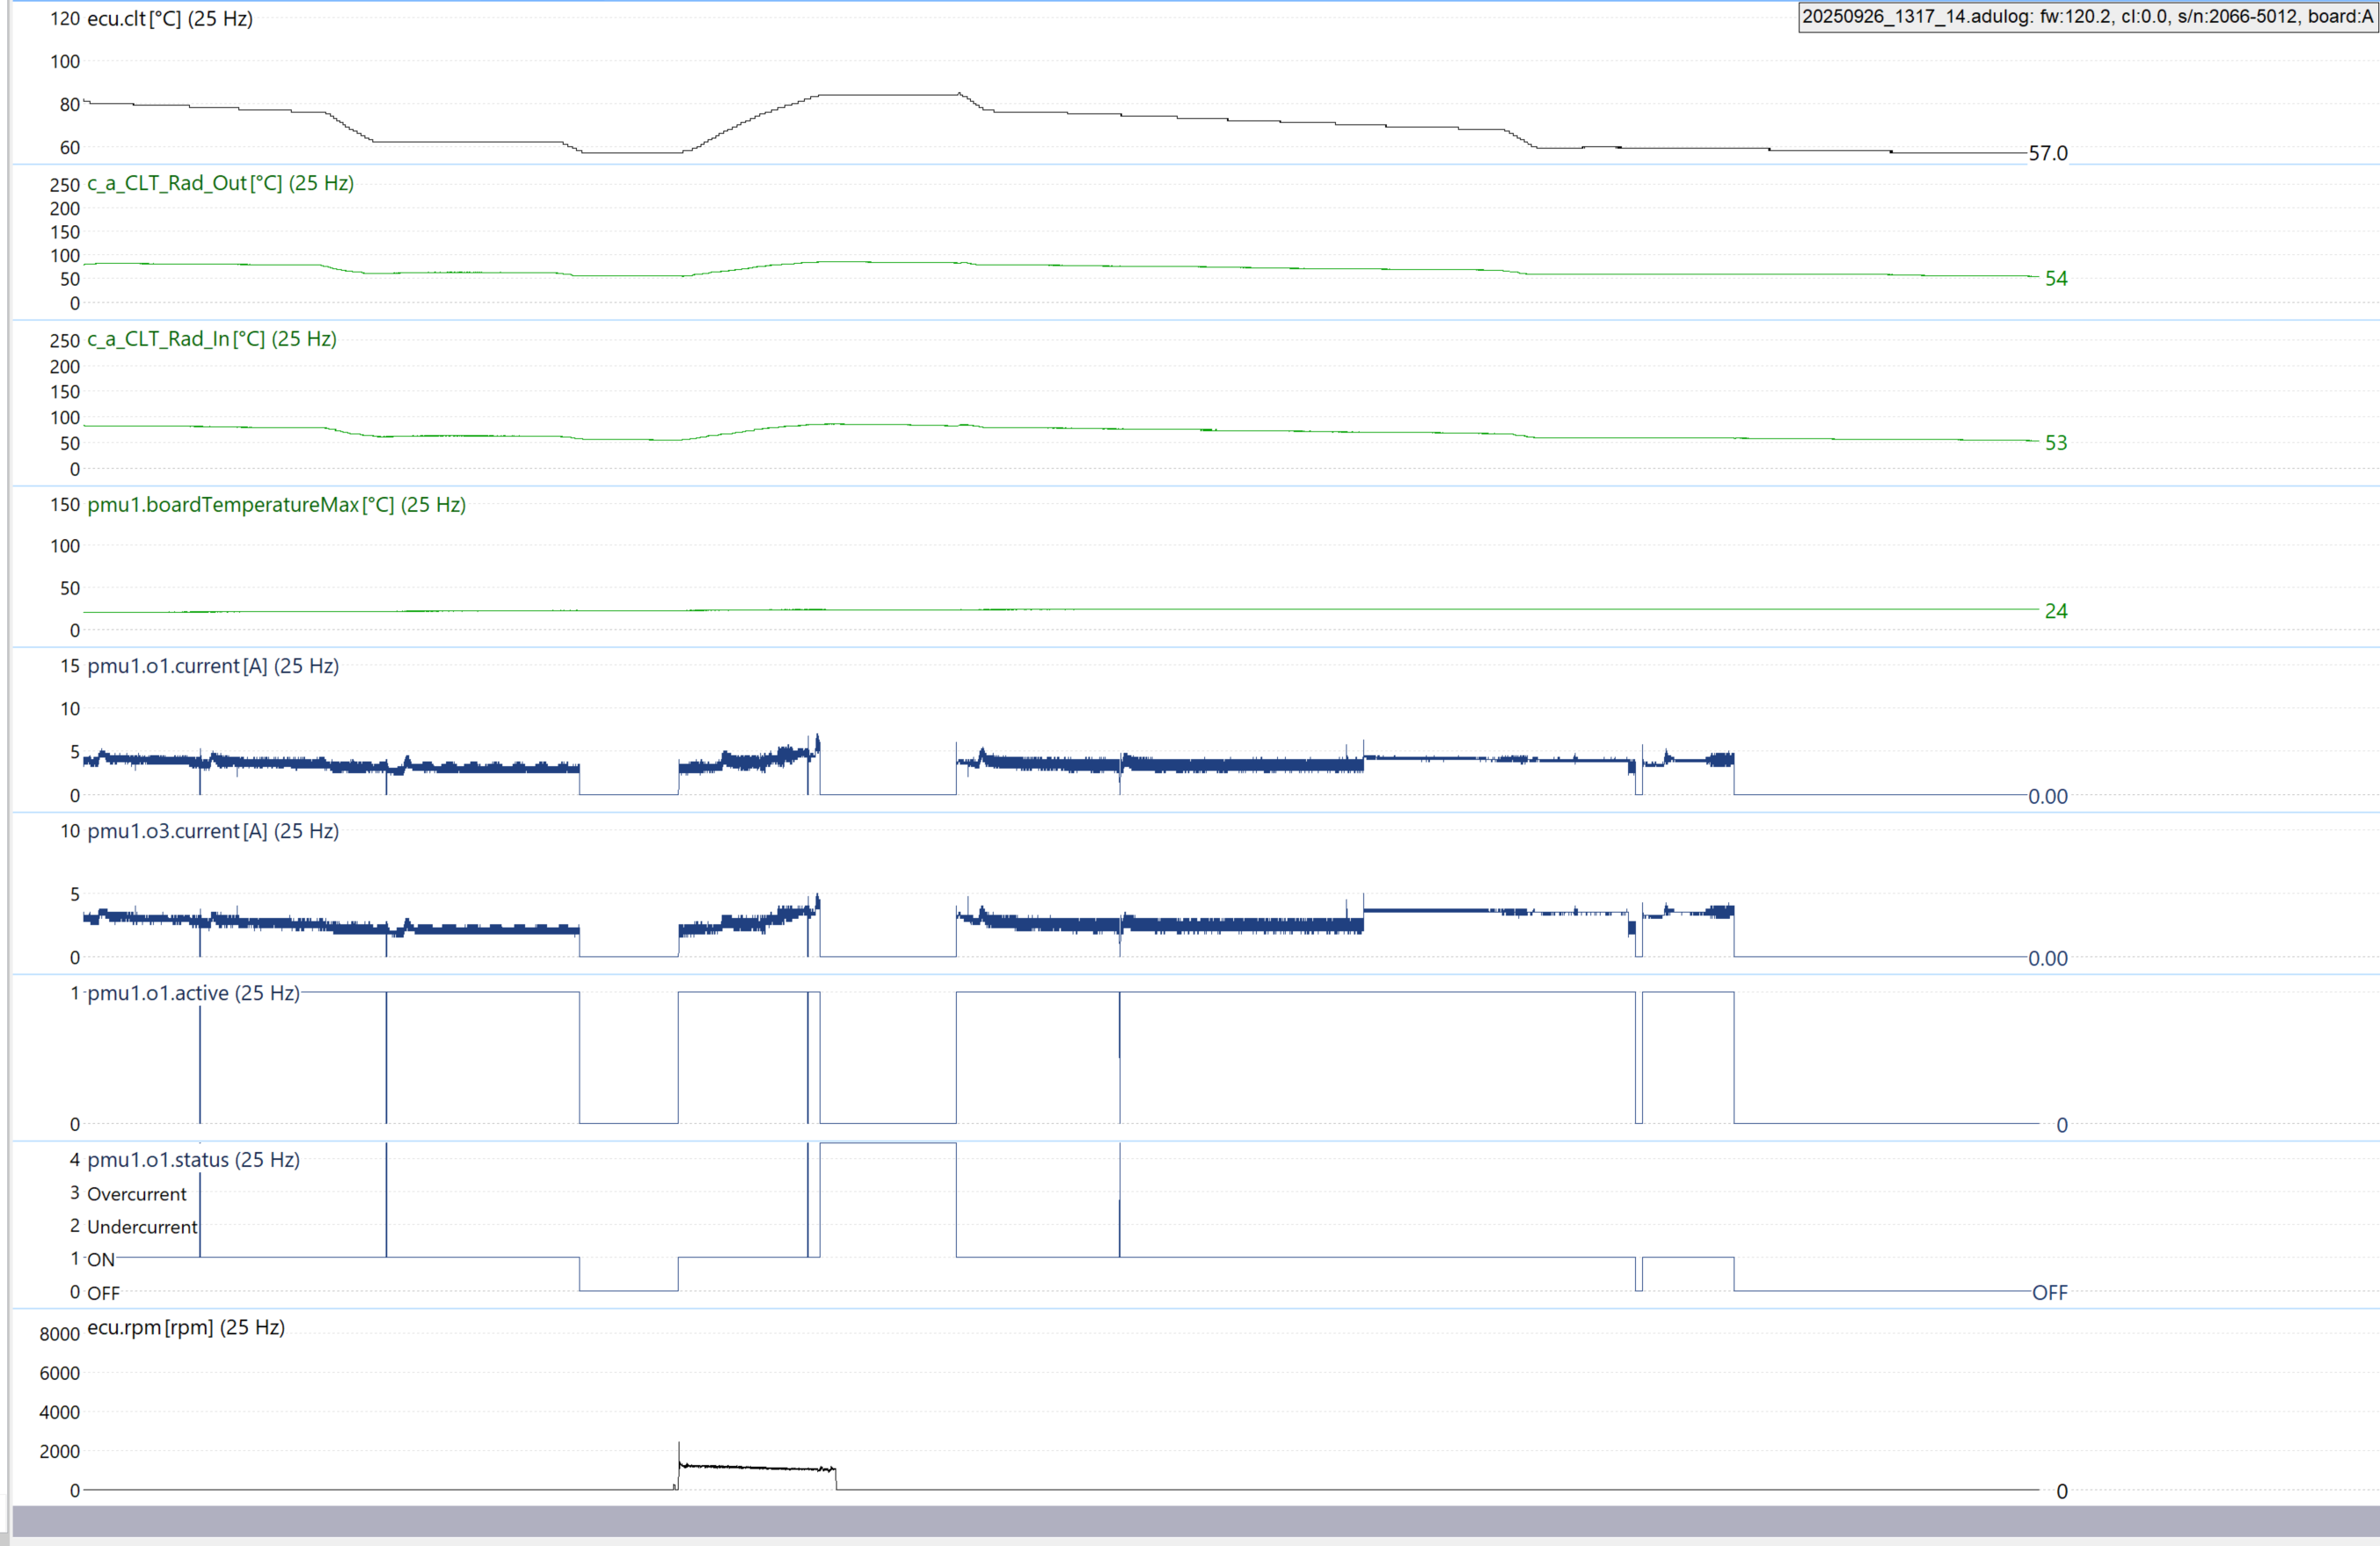Click the pmu1.o1.active channel label

[193, 993]
